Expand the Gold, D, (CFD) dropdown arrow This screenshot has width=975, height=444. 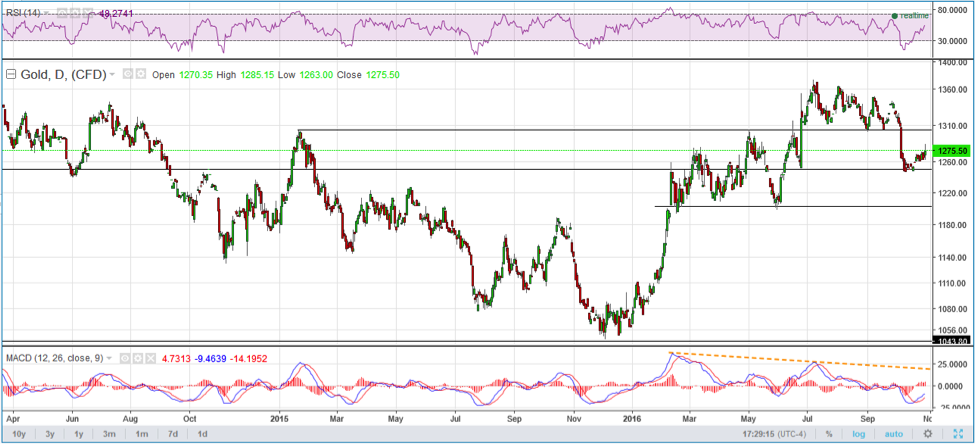[112, 74]
